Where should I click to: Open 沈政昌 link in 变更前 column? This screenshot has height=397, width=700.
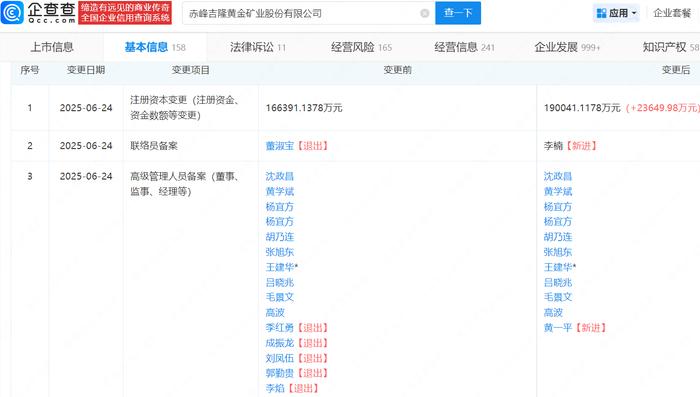(x=280, y=176)
